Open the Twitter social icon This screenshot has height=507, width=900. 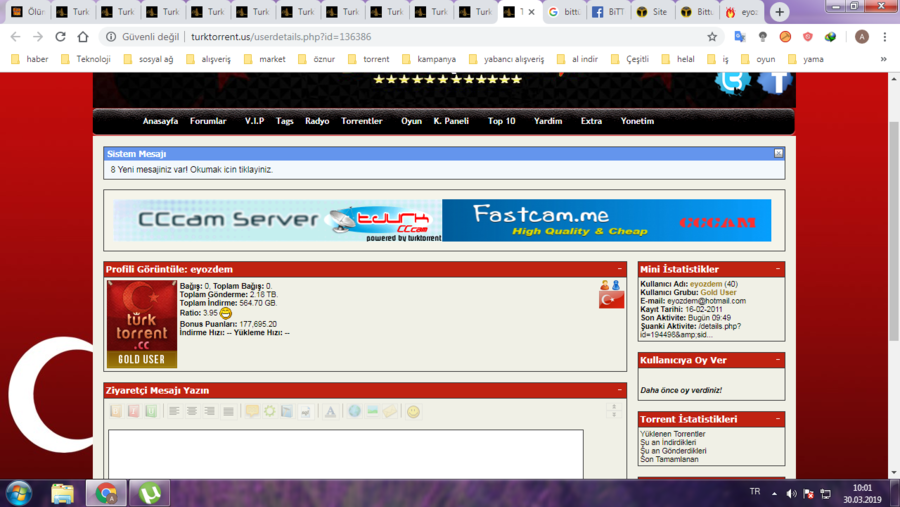pos(733,82)
